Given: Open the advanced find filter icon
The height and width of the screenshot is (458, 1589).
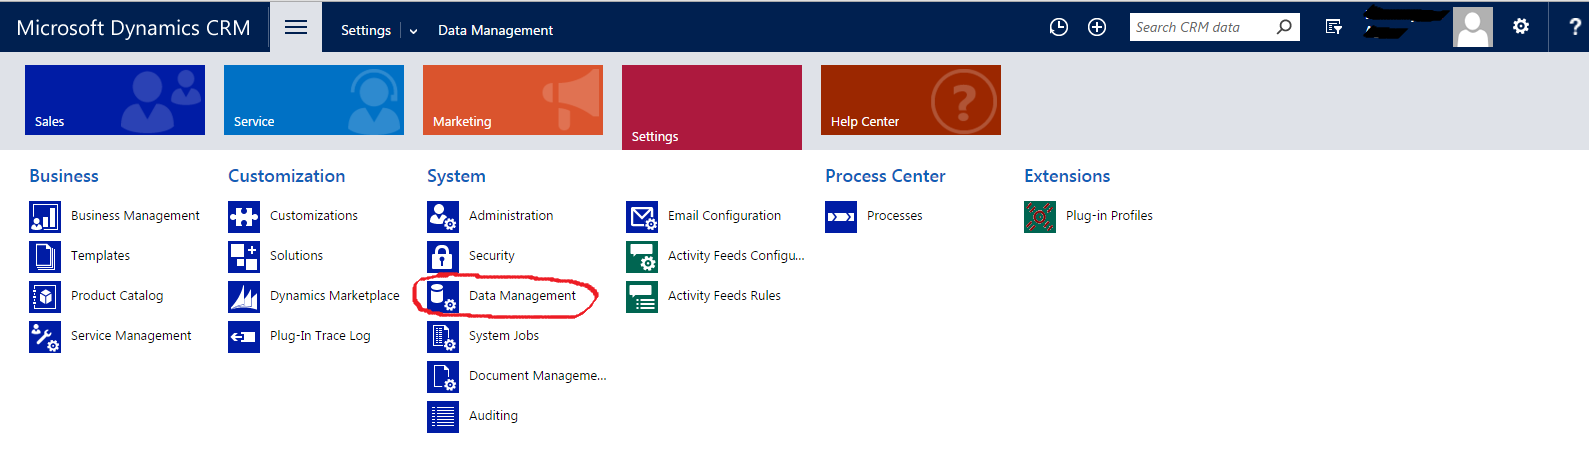Looking at the screenshot, I should [1334, 27].
